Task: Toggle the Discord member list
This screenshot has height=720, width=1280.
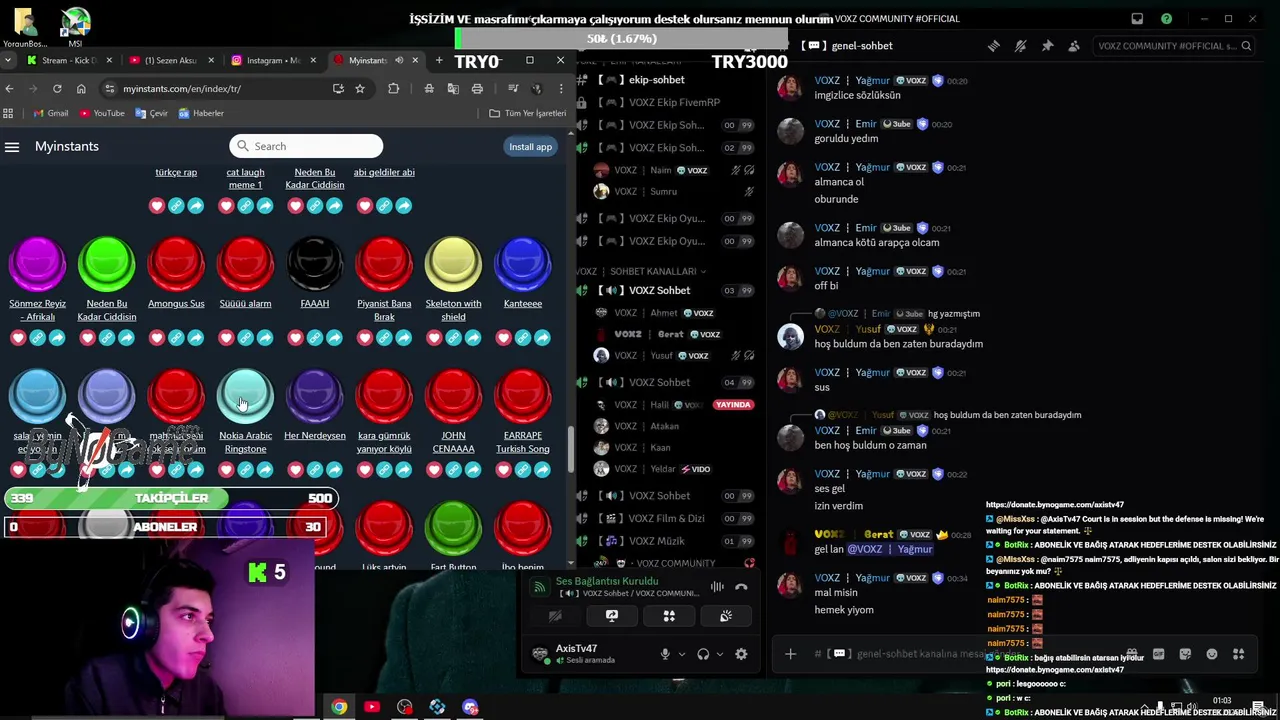Action: (1074, 46)
